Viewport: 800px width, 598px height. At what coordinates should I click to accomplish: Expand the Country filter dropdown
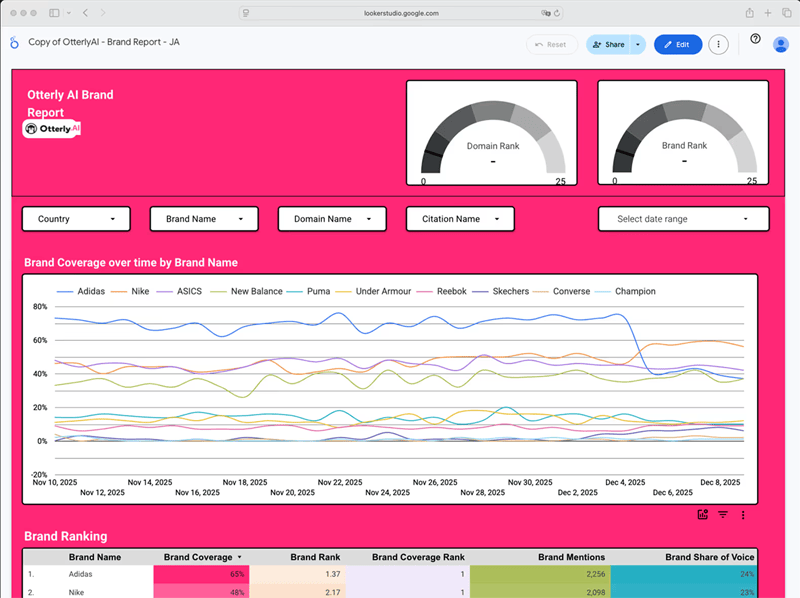point(76,219)
